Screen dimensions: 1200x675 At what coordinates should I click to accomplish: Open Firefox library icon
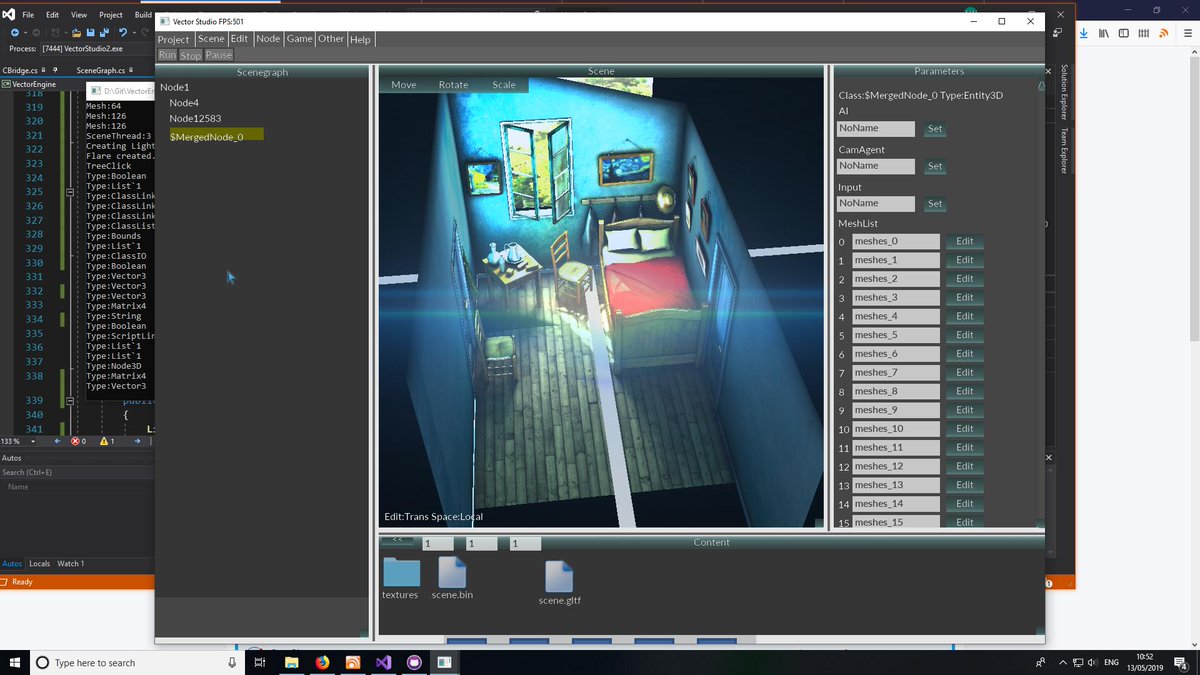point(1104,33)
